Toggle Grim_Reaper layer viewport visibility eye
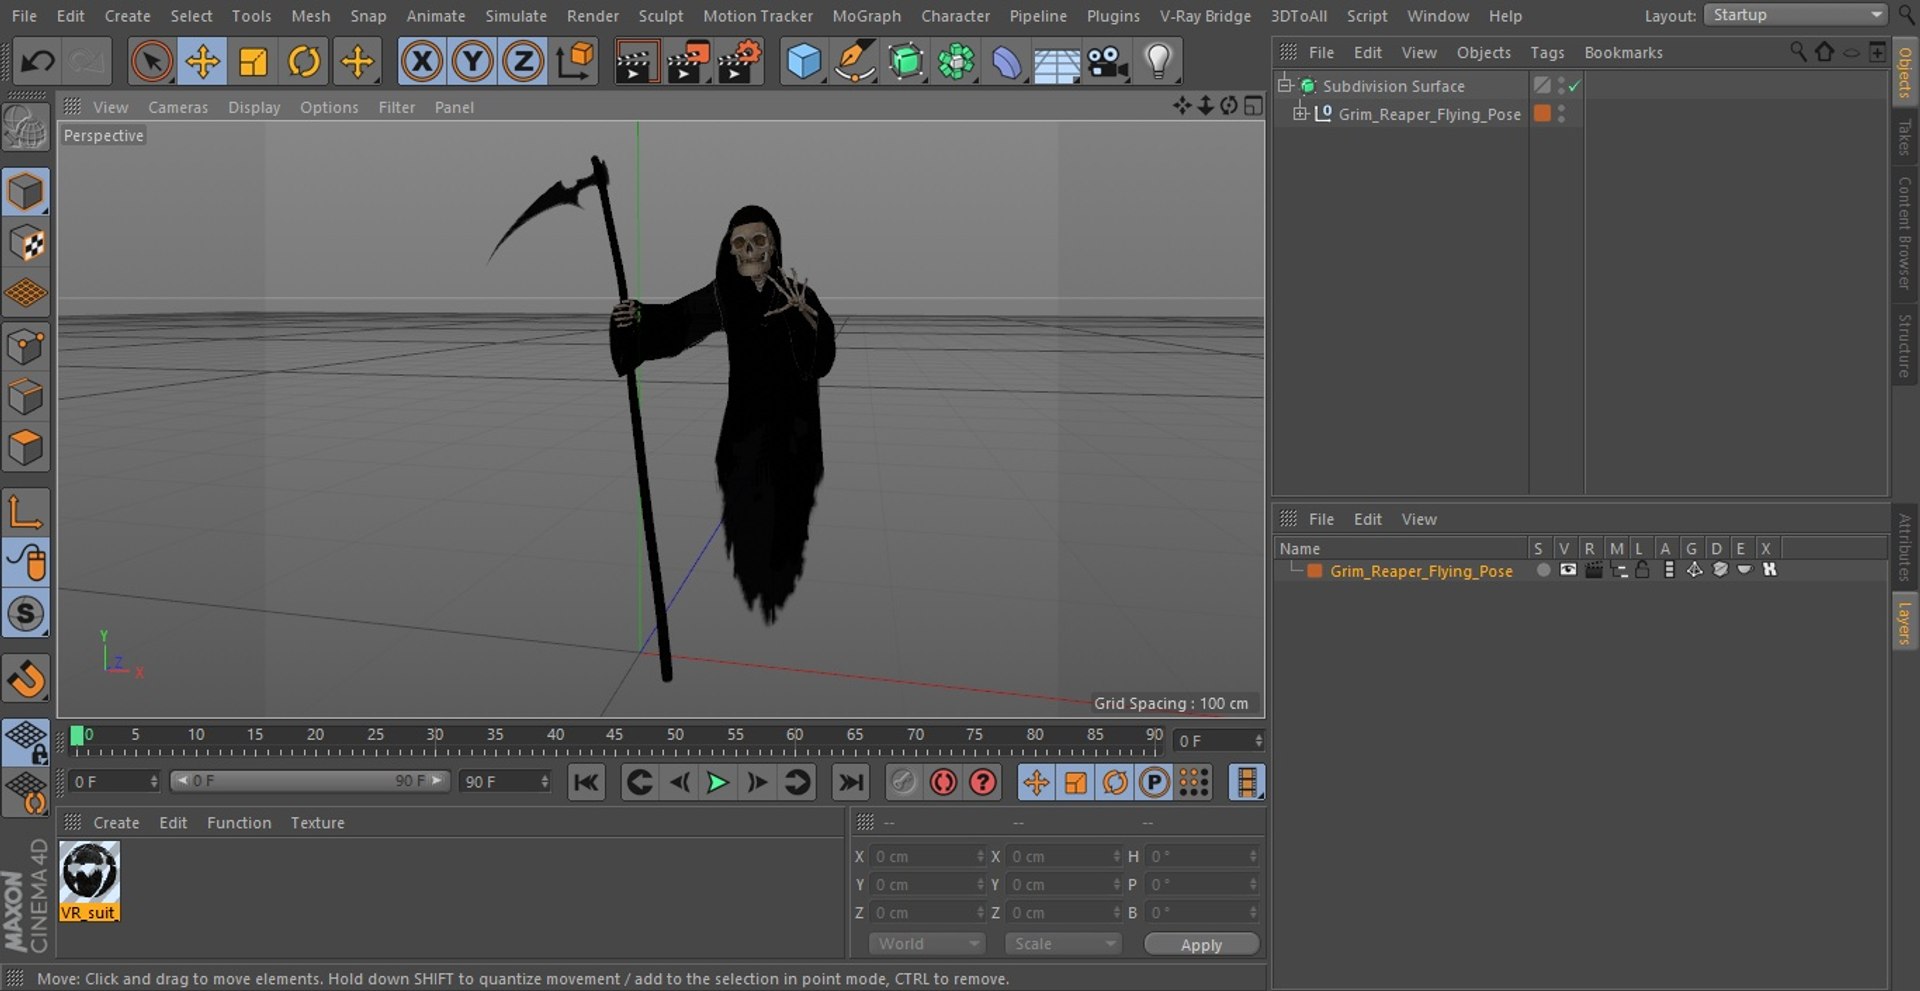This screenshot has height=991, width=1920. 1568,570
